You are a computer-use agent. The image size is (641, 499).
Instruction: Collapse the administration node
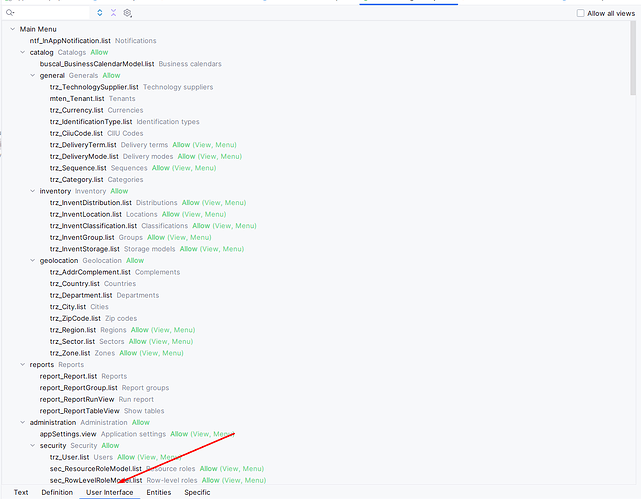[22, 422]
